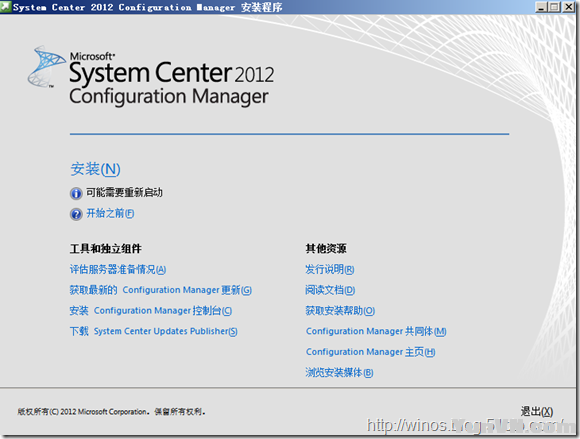This screenshot has width=580, height=439.
Task: Click the copyright notice text
Action: [x=111, y=412]
